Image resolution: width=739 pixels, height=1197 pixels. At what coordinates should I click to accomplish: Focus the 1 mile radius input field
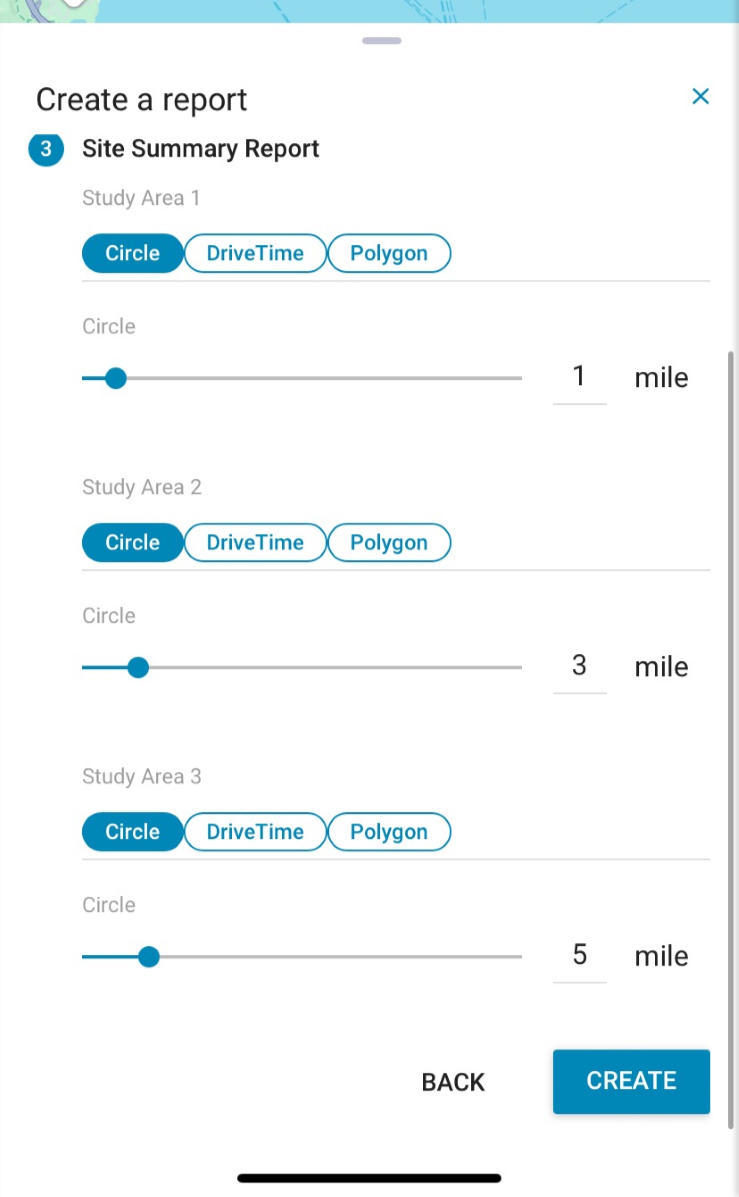click(x=579, y=377)
